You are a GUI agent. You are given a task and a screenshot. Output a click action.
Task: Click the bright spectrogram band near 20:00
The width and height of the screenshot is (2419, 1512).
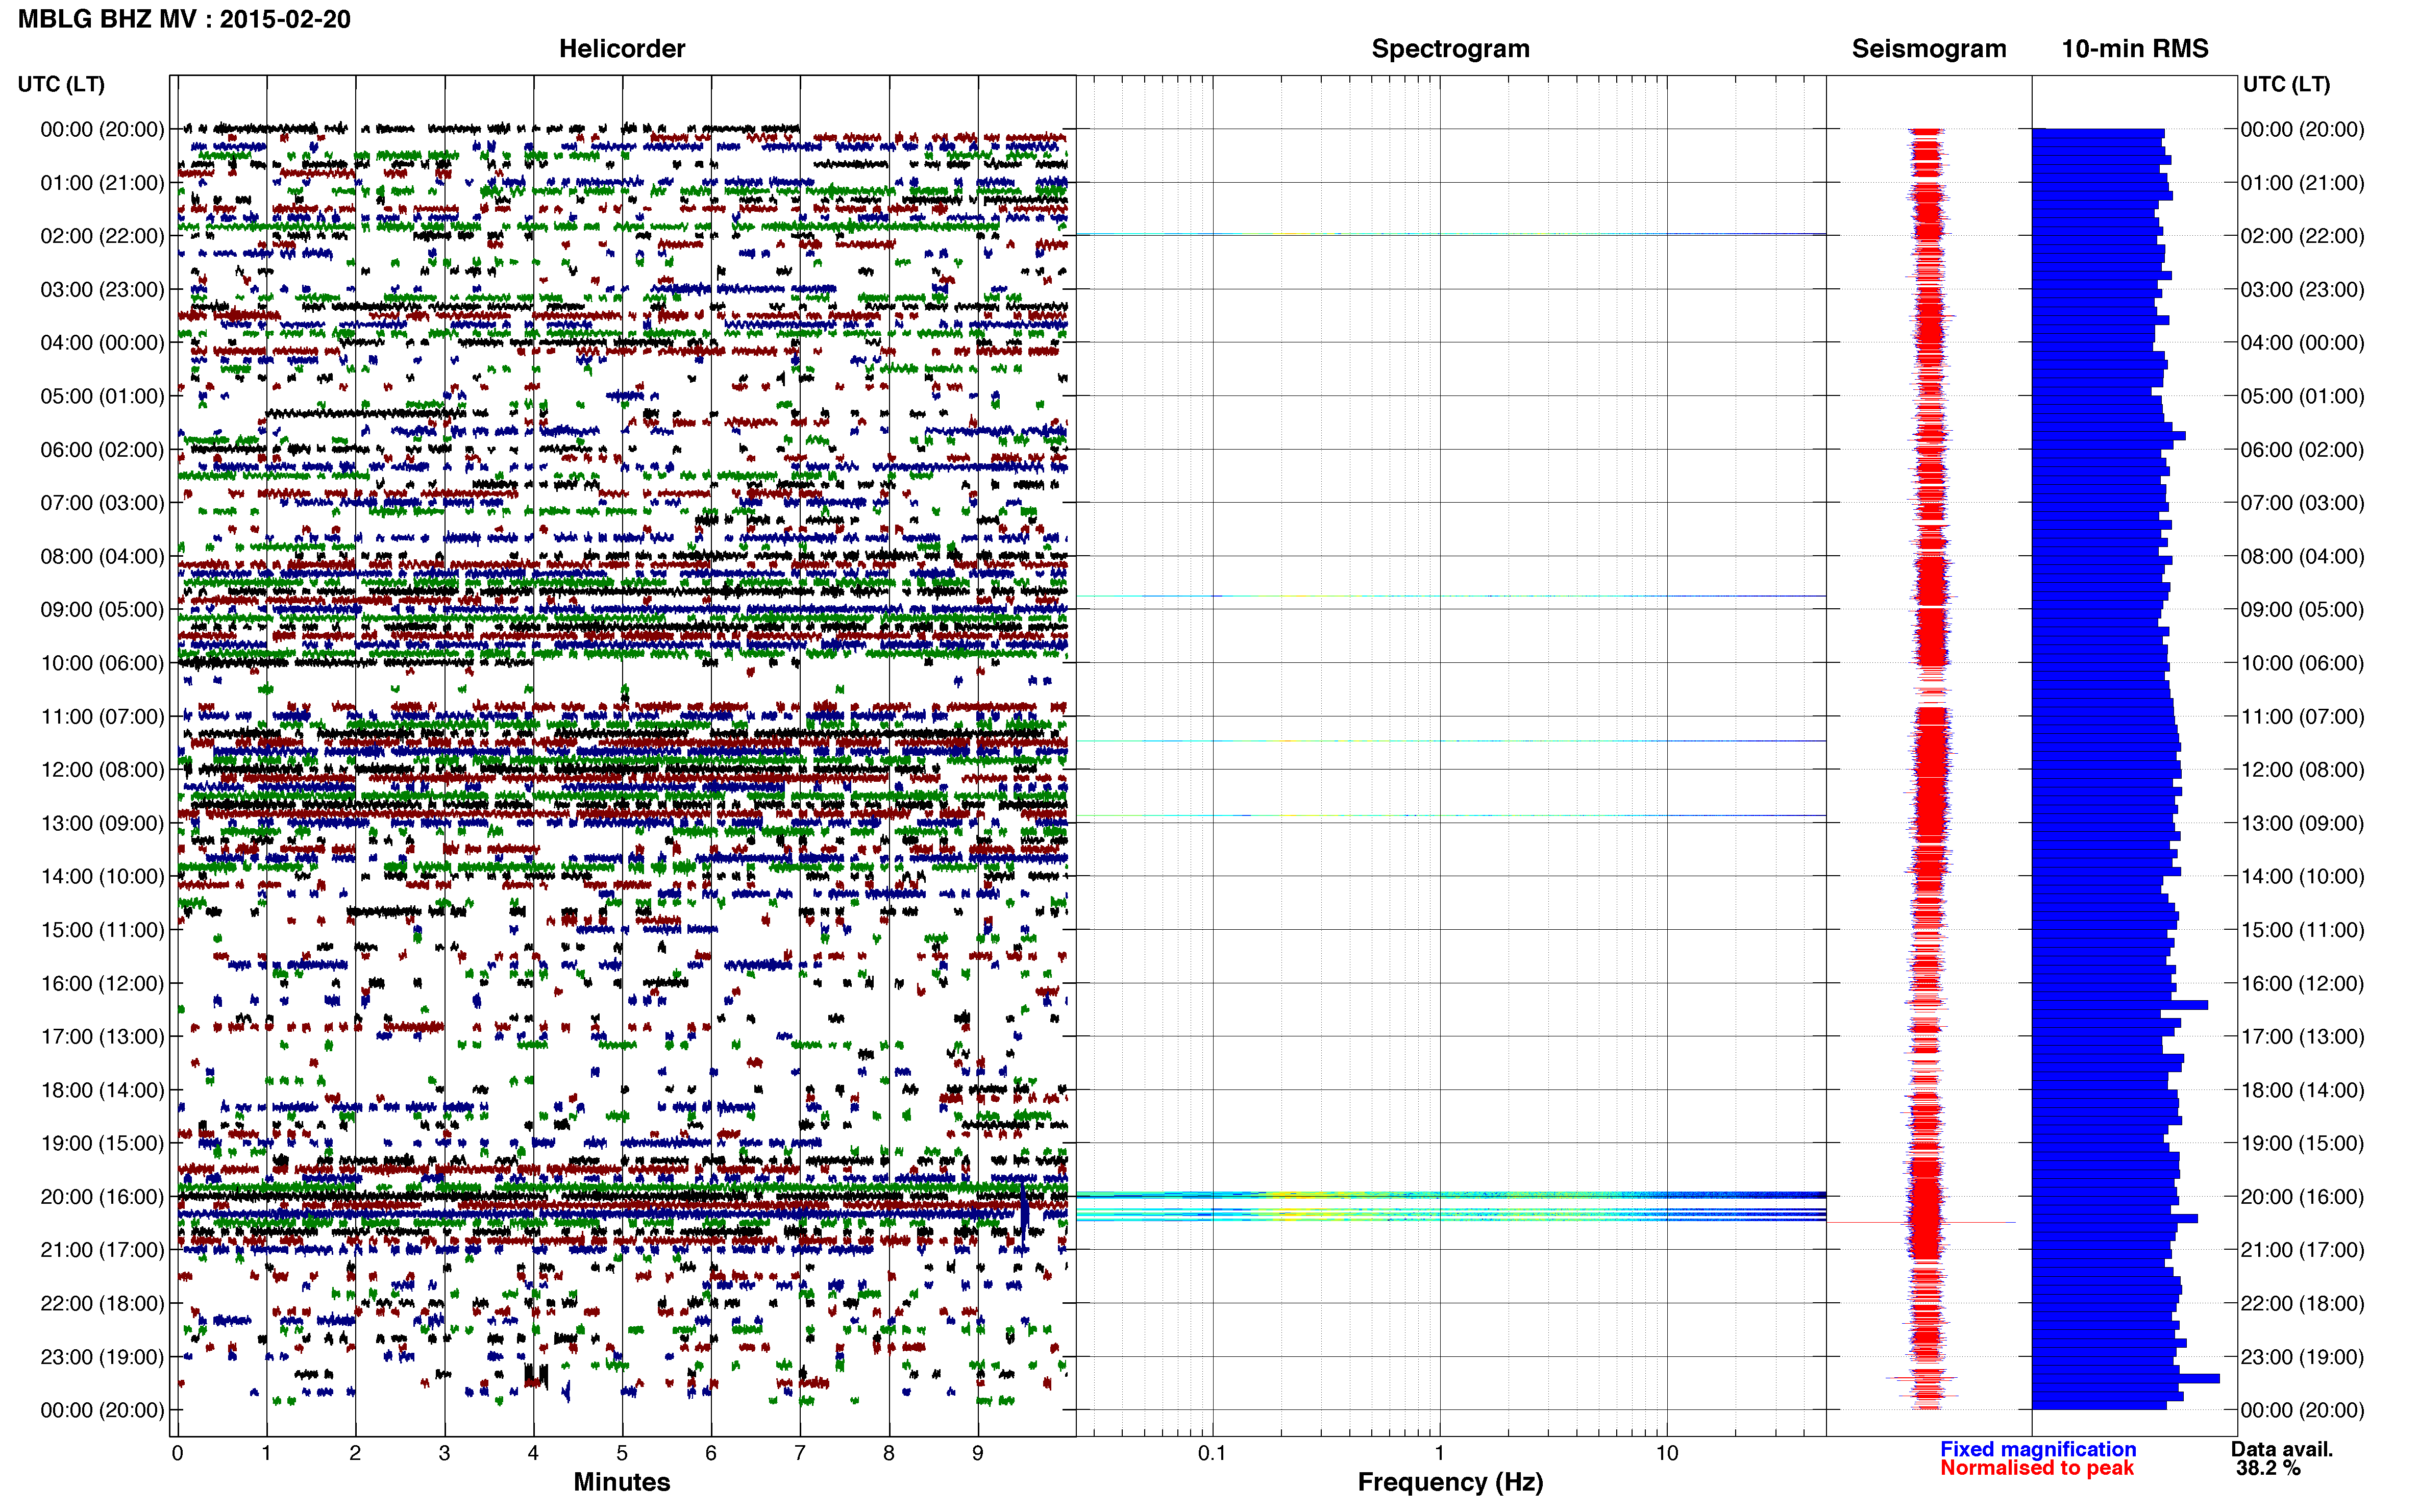click(1451, 1194)
